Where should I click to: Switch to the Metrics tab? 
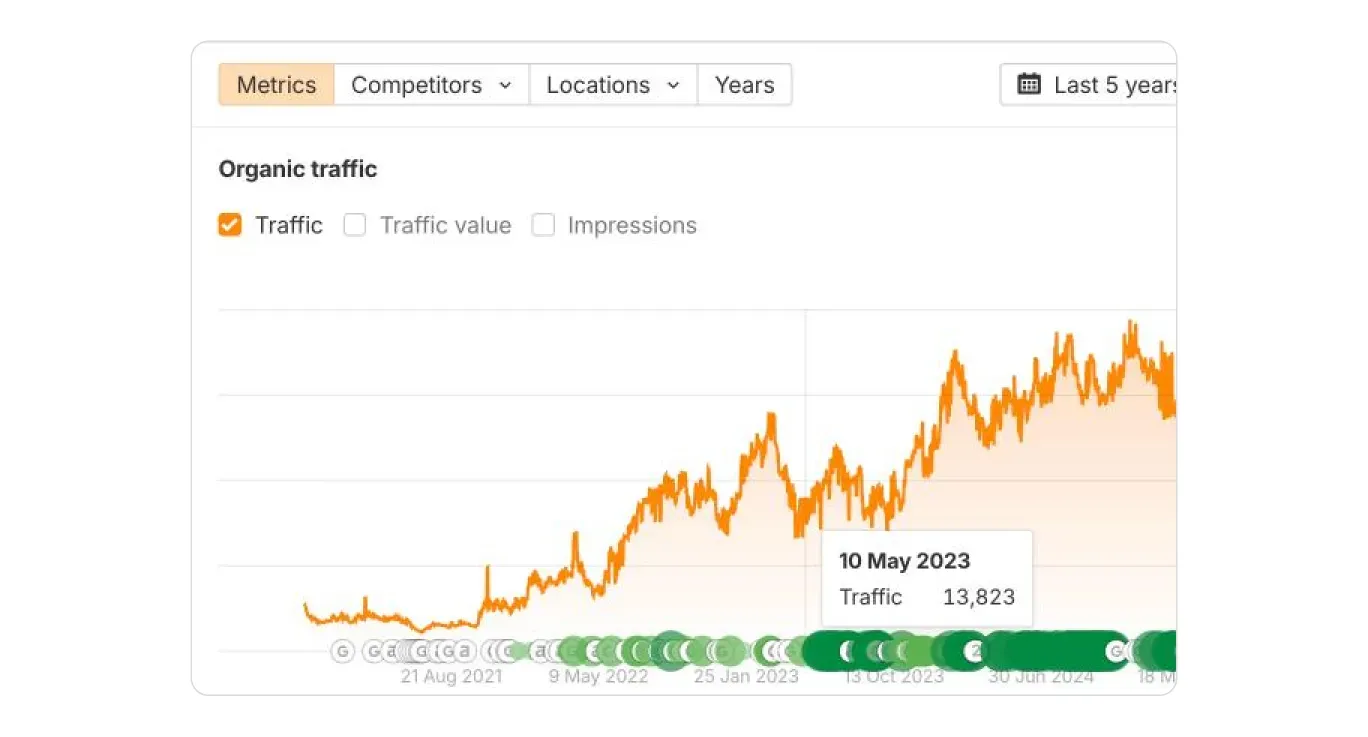click(x=276, y=85)
